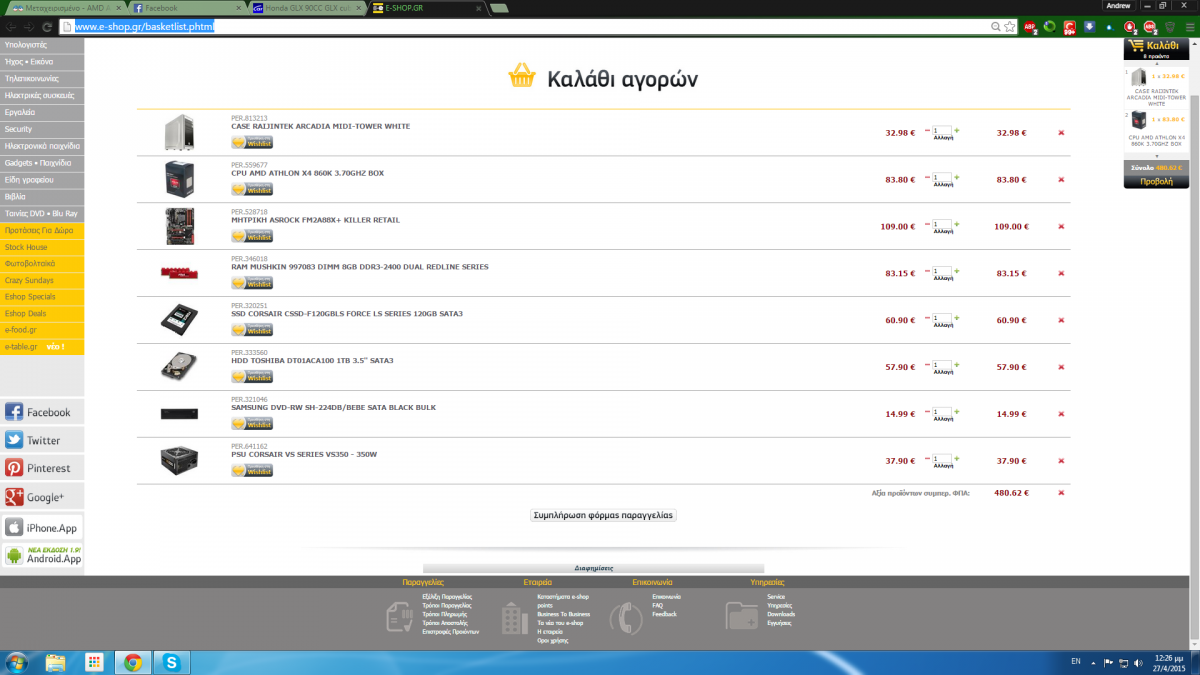Open the Android.App download button
Screen dimensions: 1200x675
point(42,555)
